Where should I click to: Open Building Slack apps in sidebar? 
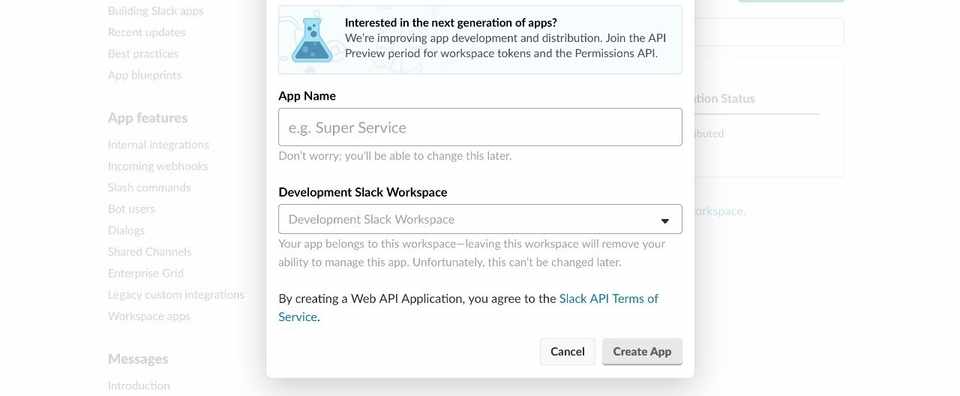coord(156,11)
